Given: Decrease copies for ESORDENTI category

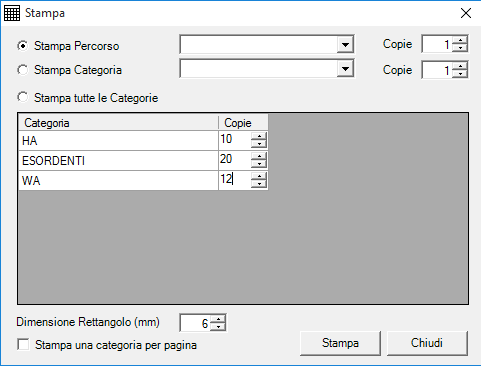Looking at the screenshot, I should point(259,164).
